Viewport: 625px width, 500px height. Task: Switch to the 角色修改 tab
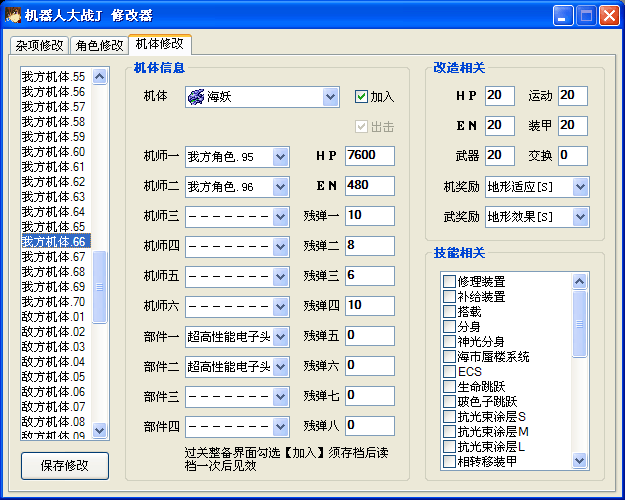(100, 46)
